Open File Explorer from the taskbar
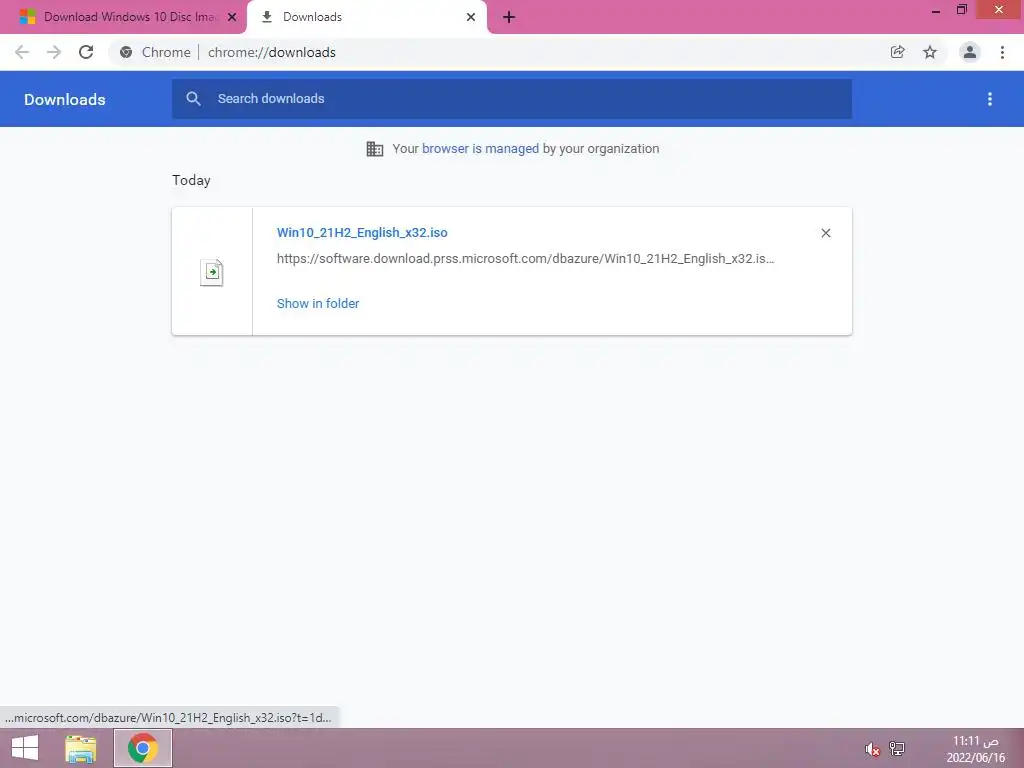 pyautogui.click(x=81, y=748)
